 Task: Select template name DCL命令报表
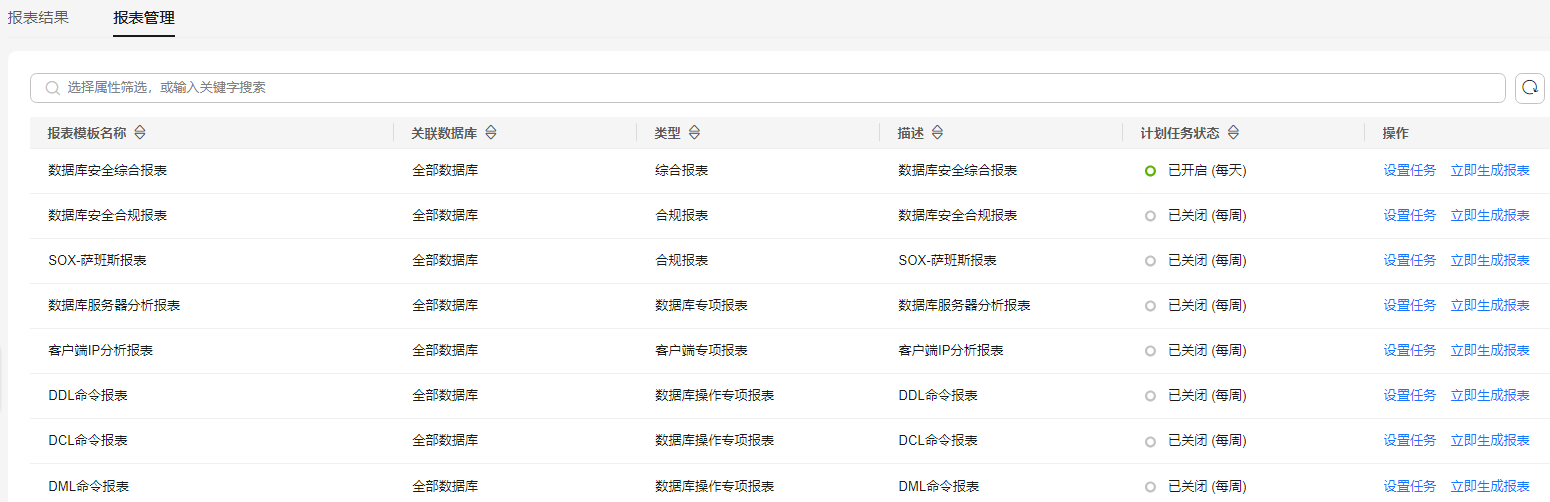(x=88, y=440)
